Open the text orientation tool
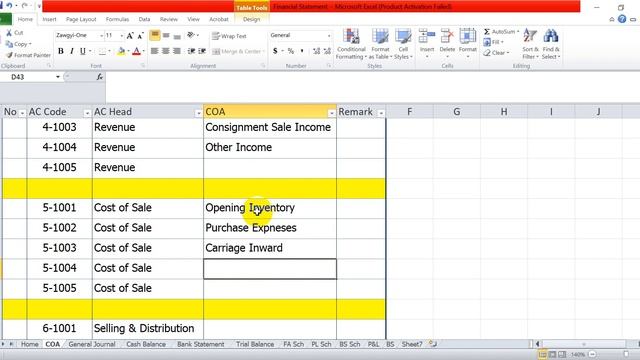 [192, 36]
